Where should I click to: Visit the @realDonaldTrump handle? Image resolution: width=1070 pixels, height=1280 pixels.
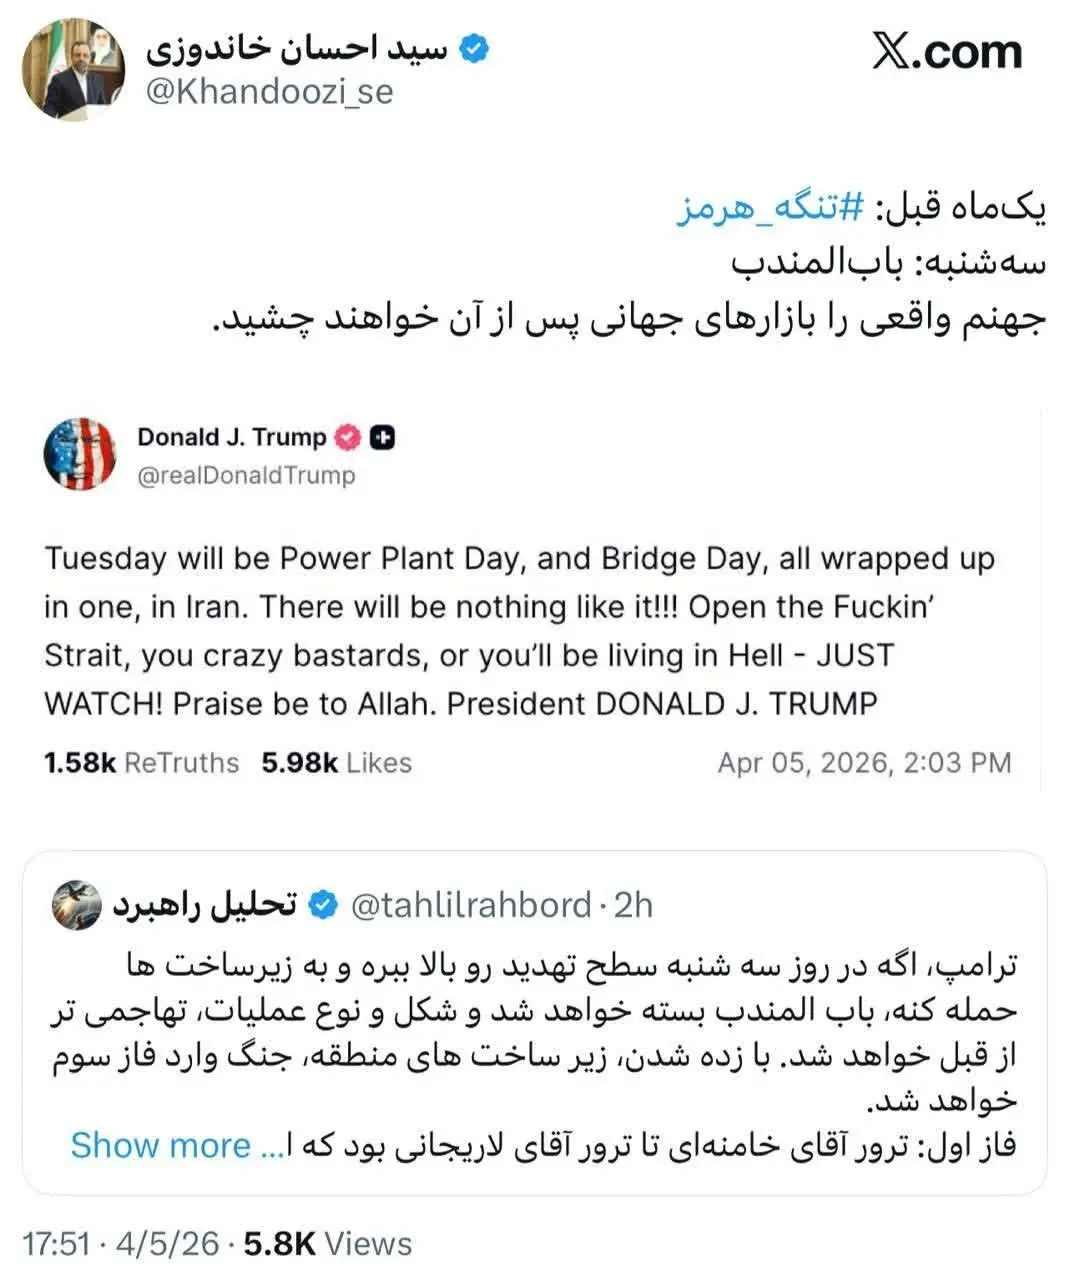pyautogui.click(x=246, y=475)
